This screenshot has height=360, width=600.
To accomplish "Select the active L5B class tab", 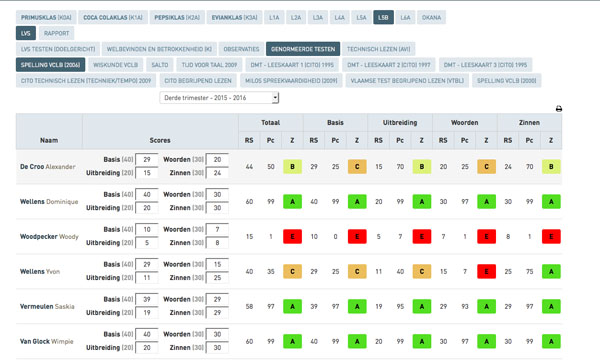I will 383,17.
